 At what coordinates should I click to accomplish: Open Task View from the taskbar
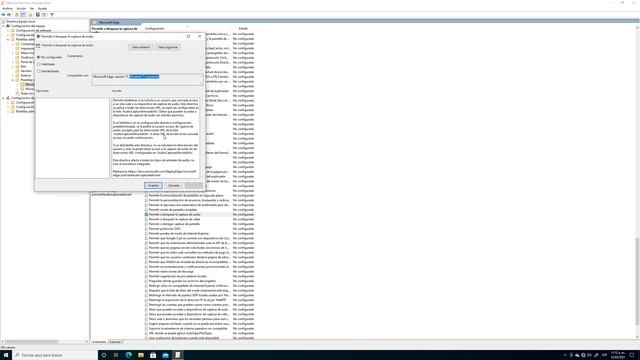click(116, 355)
